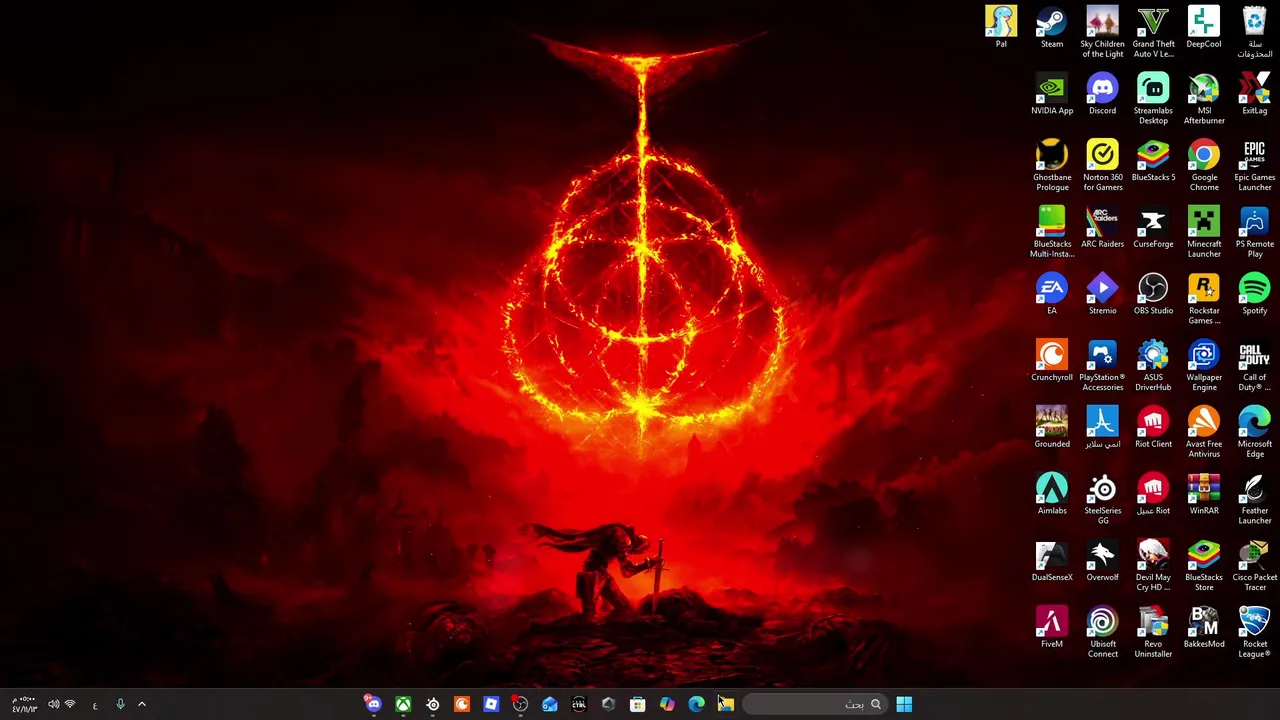Open Crunchyroll desktop icon
The width and height of the screenshot is (1280, 720).
[1052, 362]
